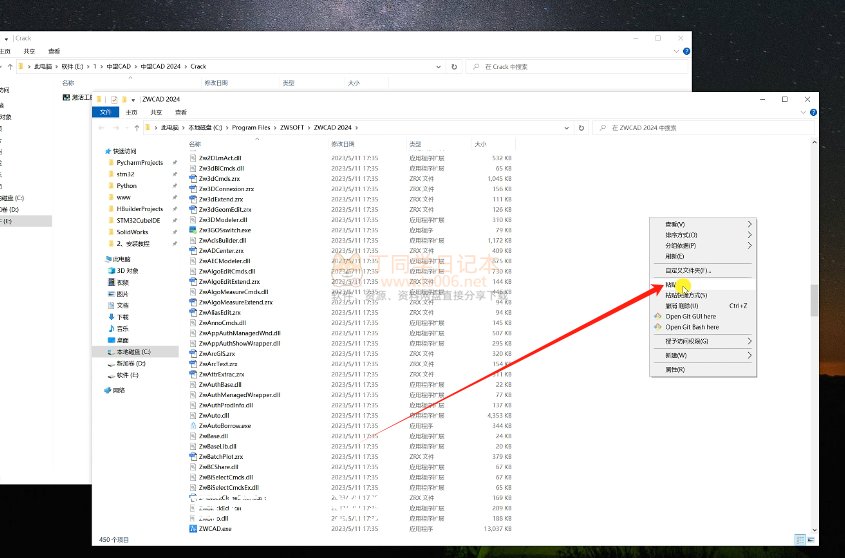This screenshot has height=558, width=845.
Task: Open the 文件 tab in ZWCAD 2024 window
Action: [106, 113]
